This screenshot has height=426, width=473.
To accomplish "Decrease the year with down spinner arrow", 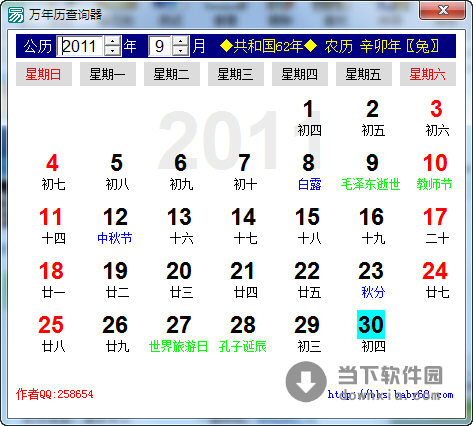I will [x=113, y=51].
